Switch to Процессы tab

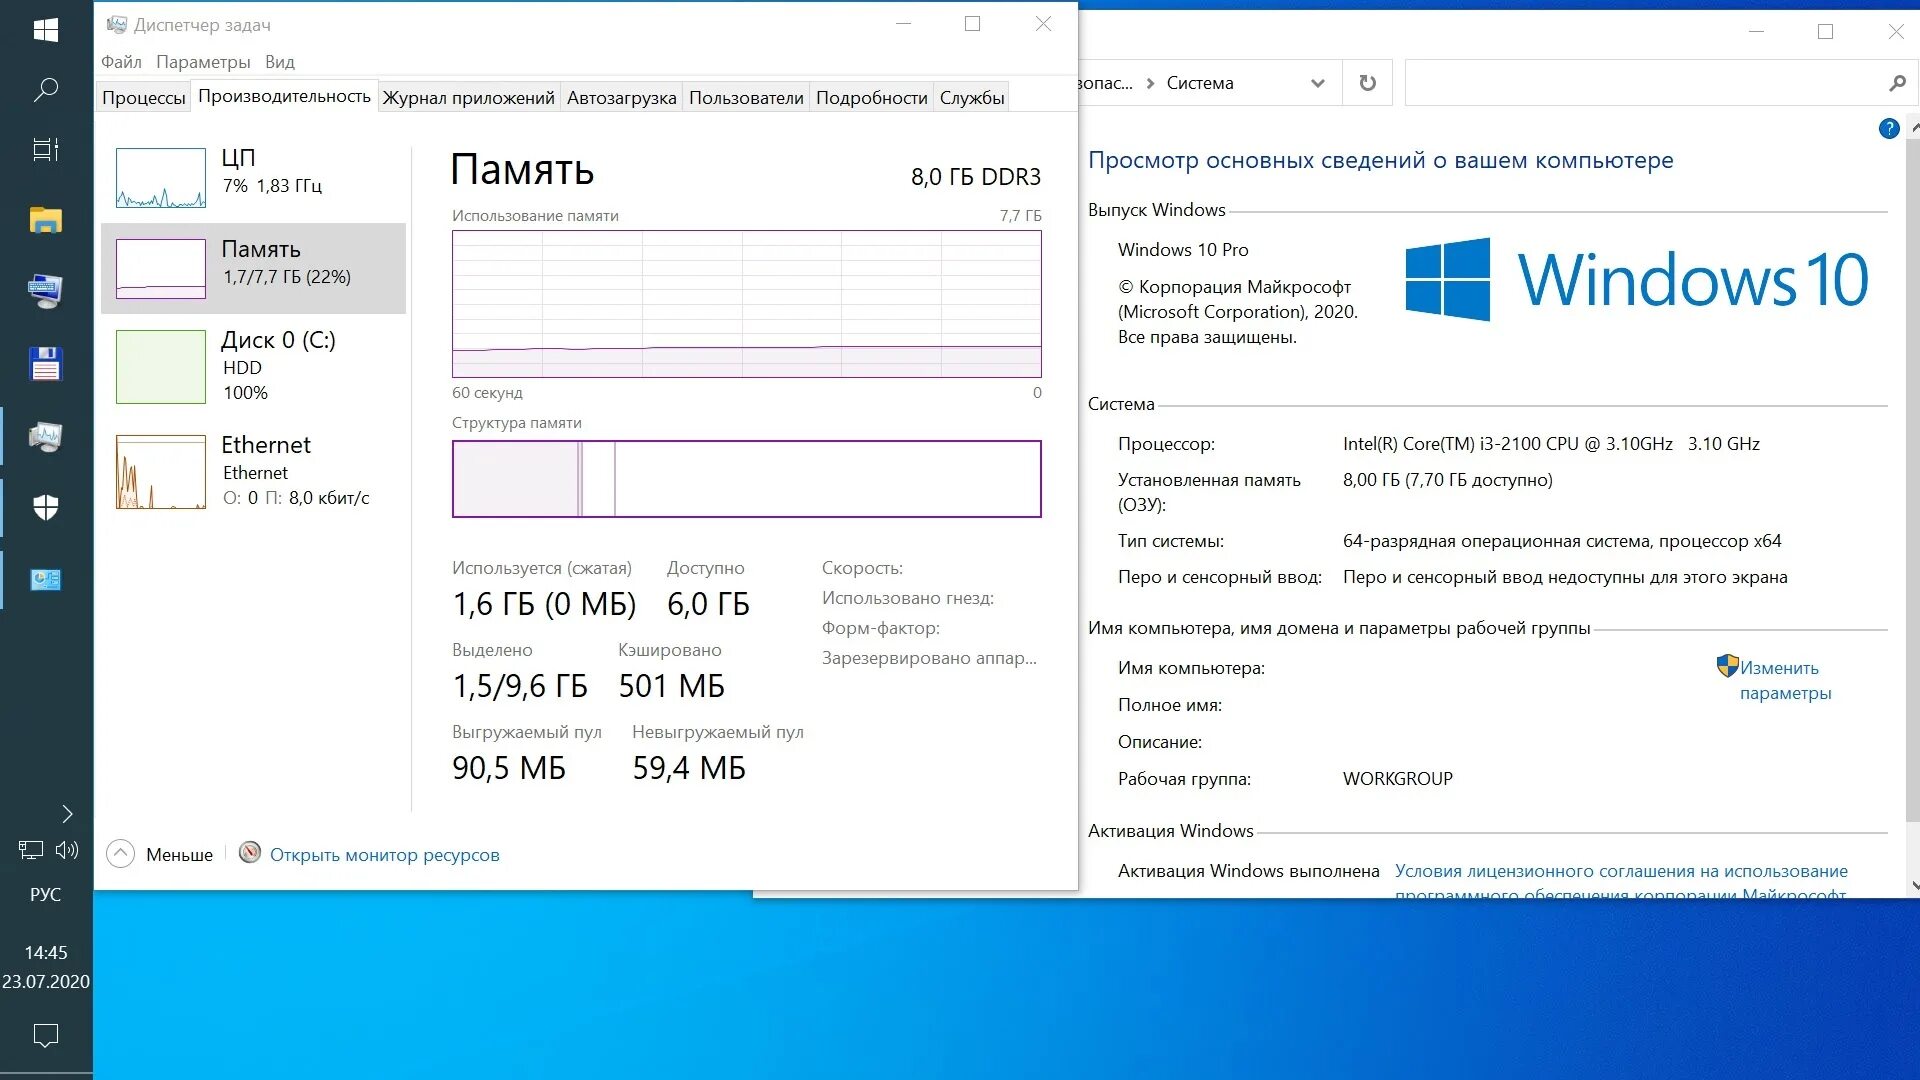click(x=143, y=98)
